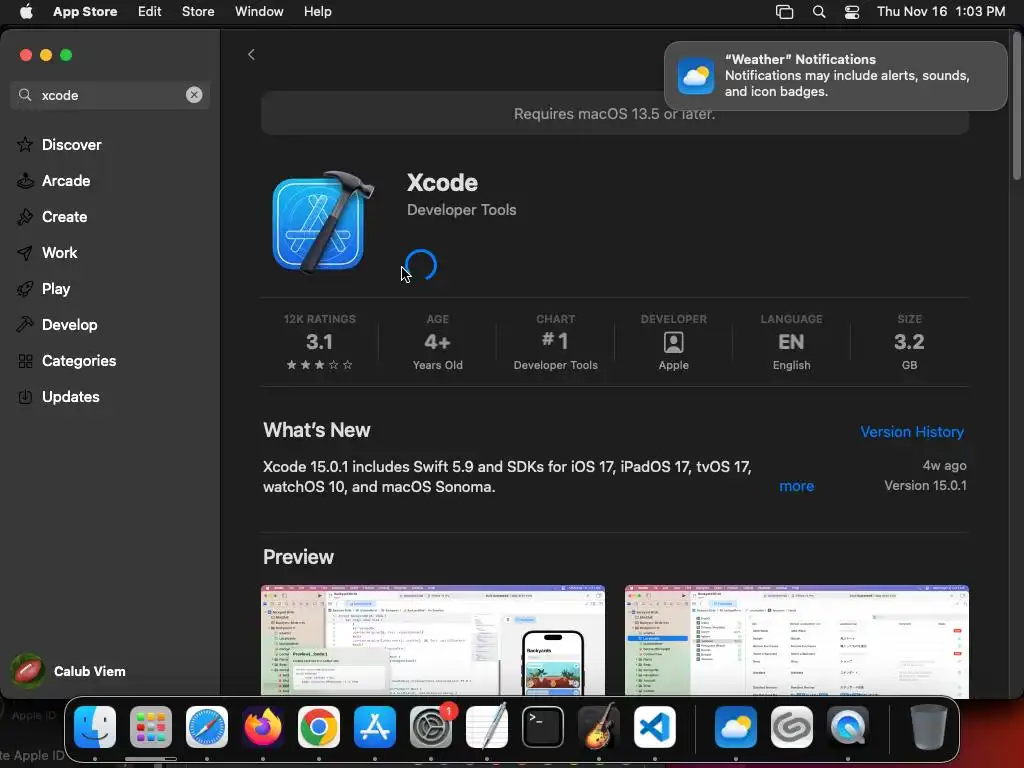The width and height of the screenshot is (1024, 768).
Task: Open System Settings from the Dock
Action: coord(431,727)
